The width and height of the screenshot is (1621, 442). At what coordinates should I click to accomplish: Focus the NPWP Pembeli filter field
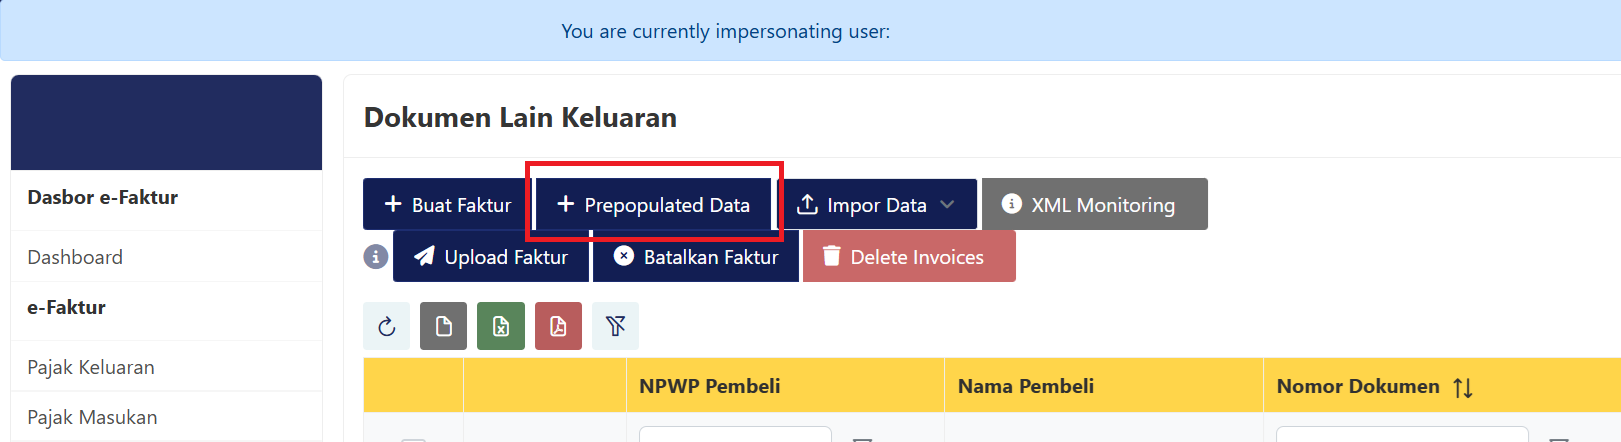pos(735,435)
